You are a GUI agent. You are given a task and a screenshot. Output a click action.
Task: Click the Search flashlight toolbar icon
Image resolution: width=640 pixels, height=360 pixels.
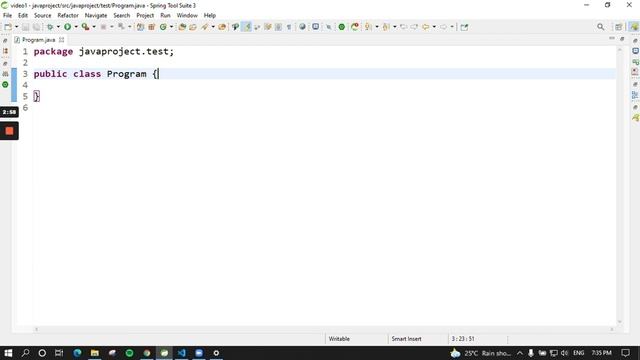[204, 27]
